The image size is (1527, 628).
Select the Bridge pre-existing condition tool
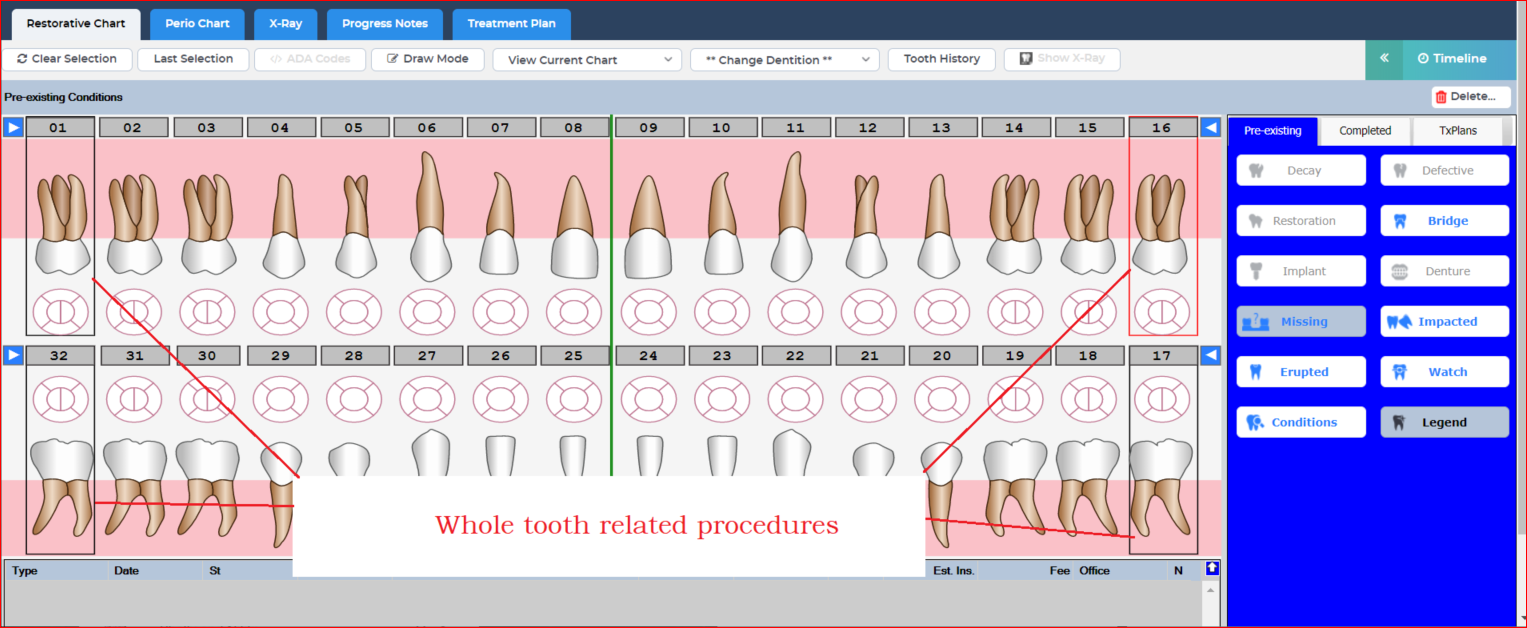(x=1444, y=220)
